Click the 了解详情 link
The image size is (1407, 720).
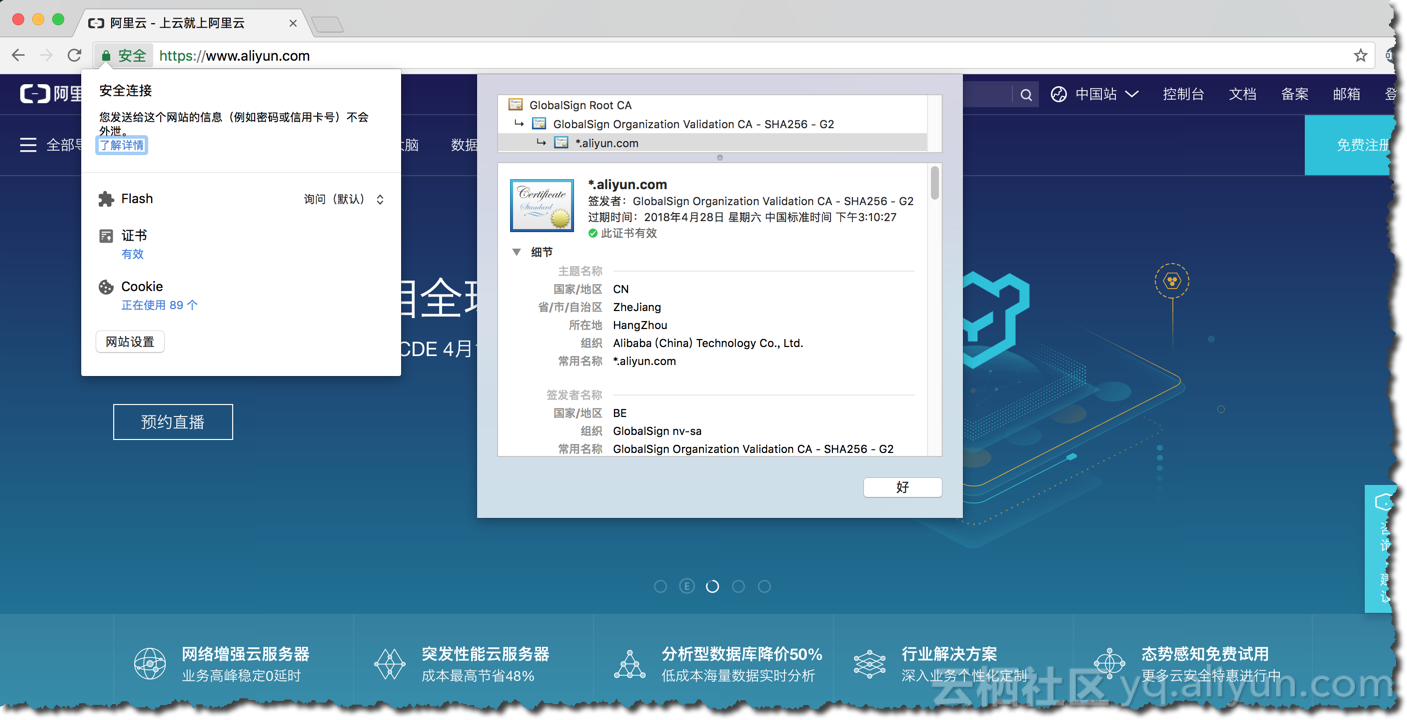[121, 145]
